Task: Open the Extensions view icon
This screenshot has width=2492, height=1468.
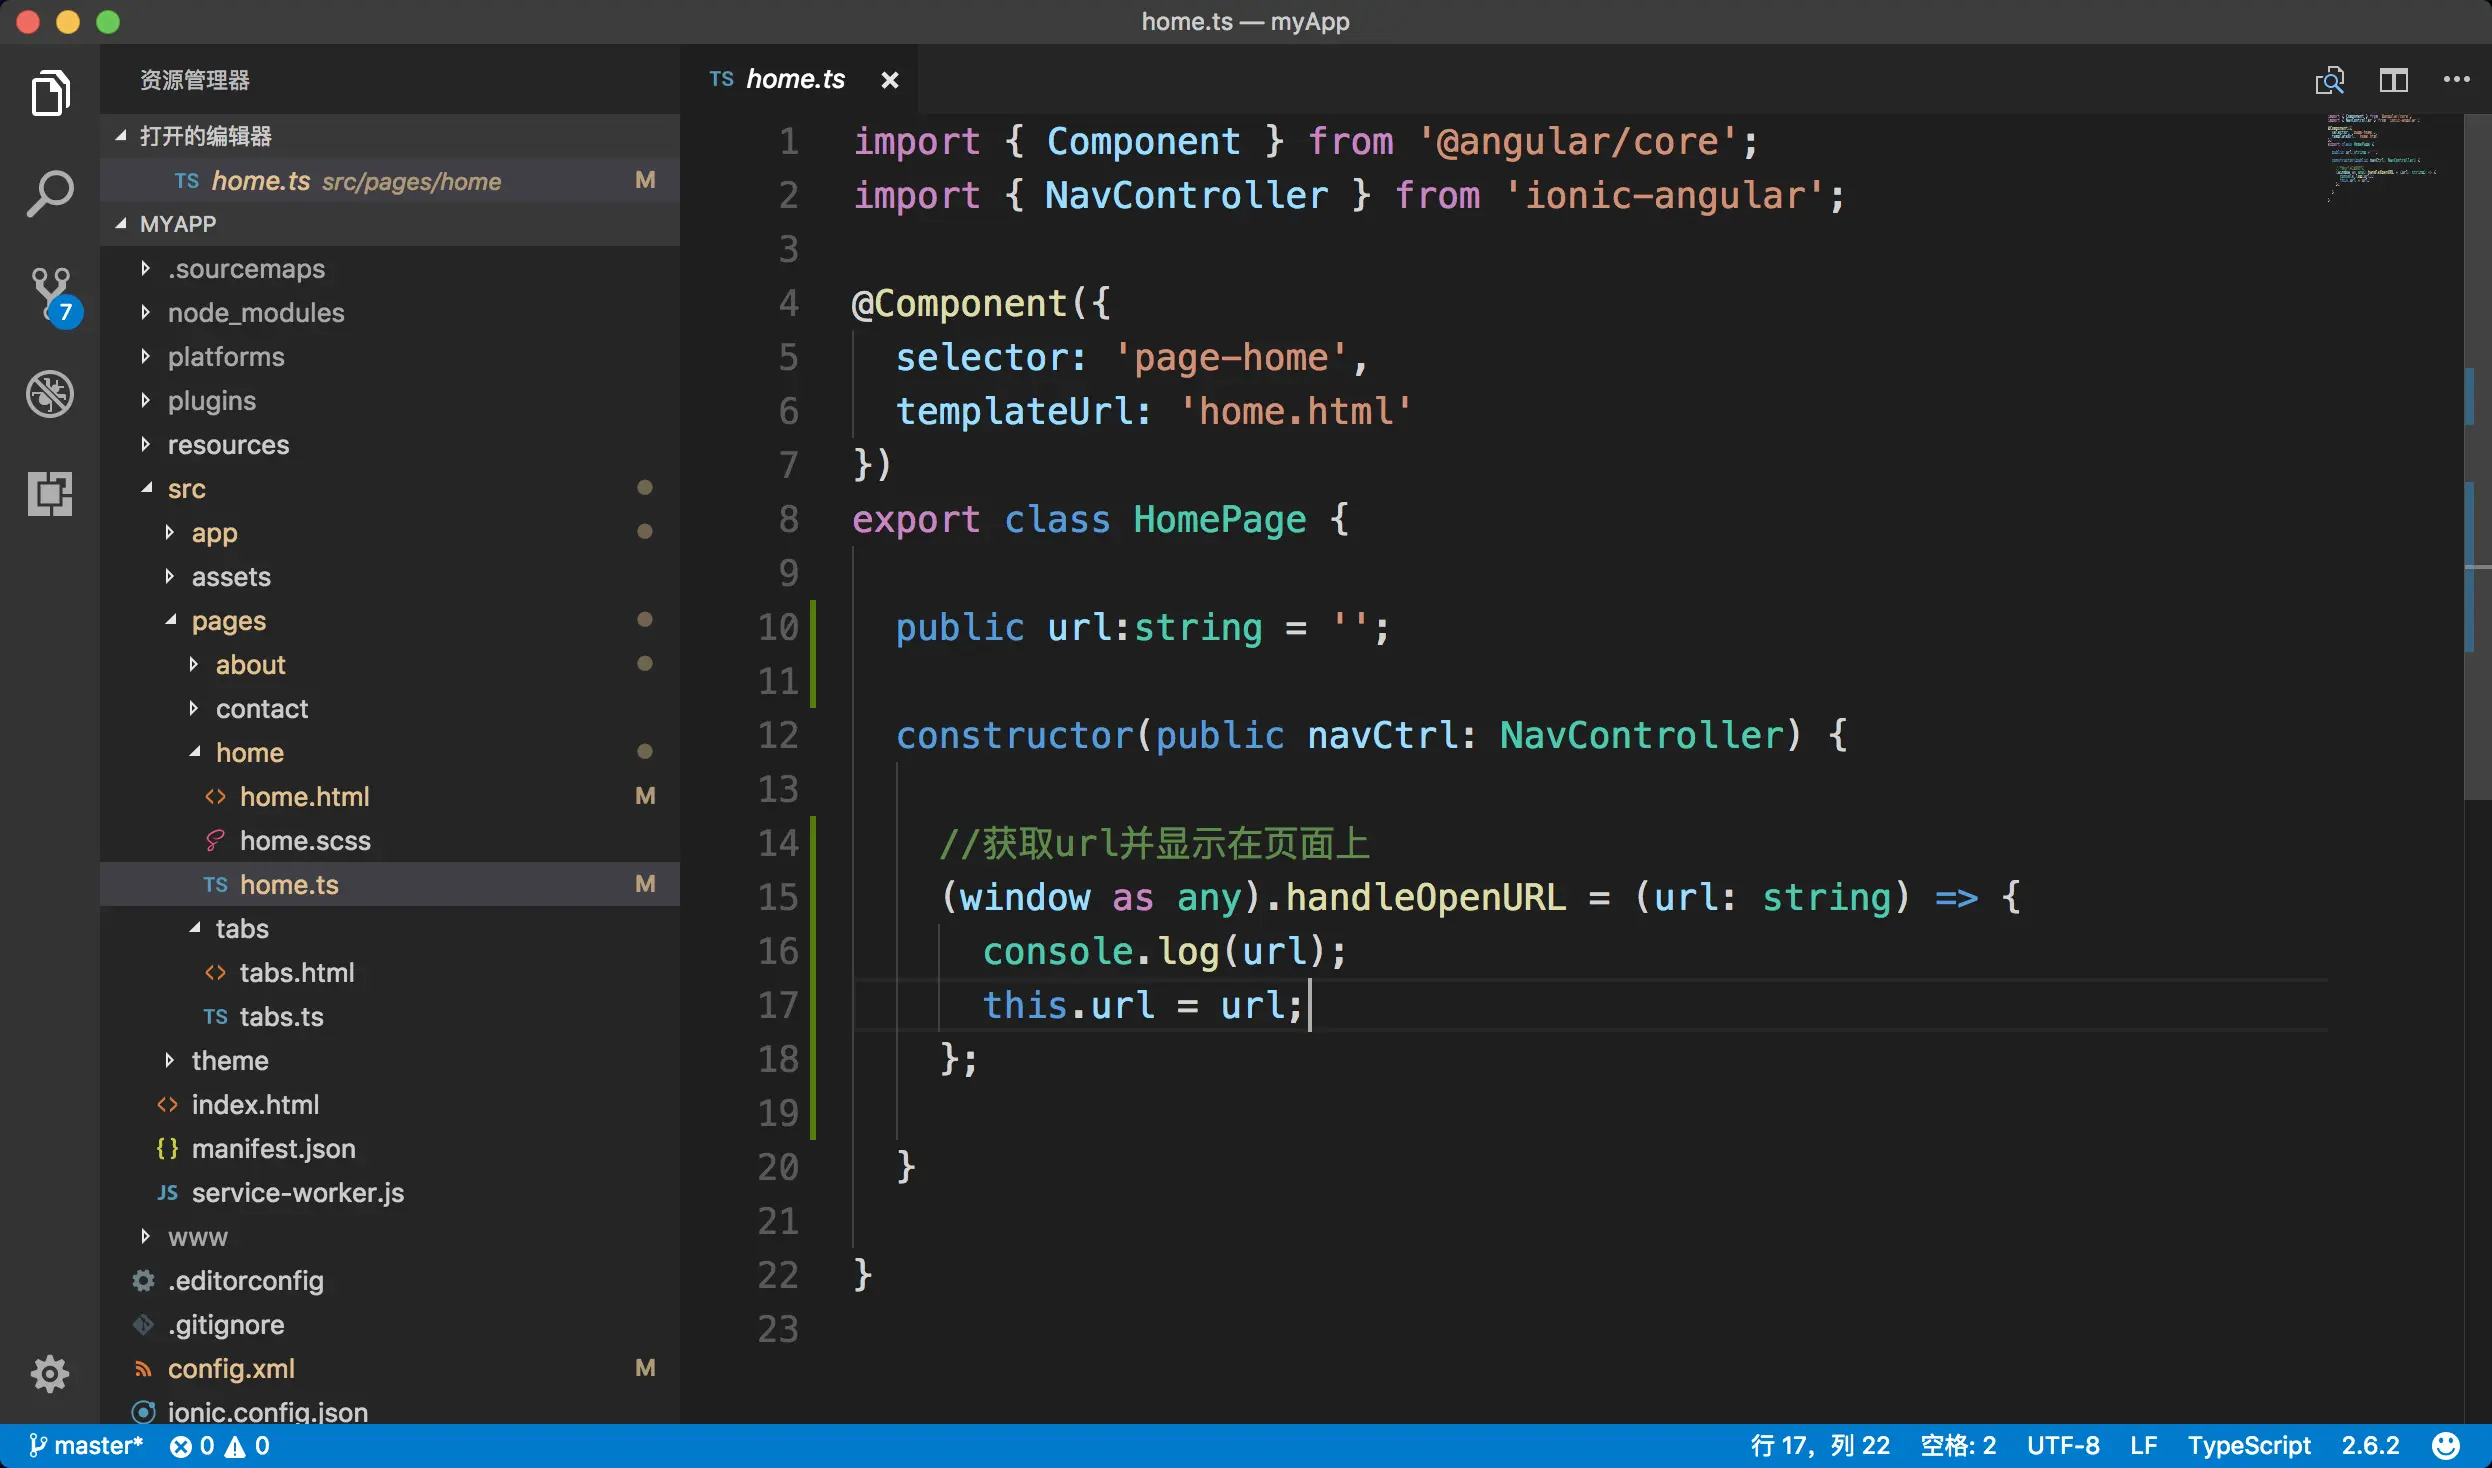Action: pos(50,493)
